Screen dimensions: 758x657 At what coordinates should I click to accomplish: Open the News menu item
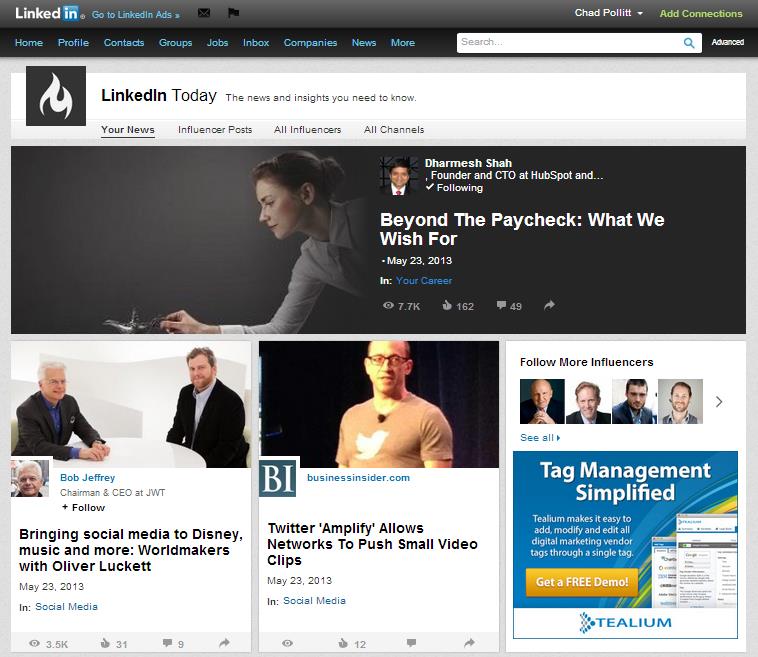(364, 43)
